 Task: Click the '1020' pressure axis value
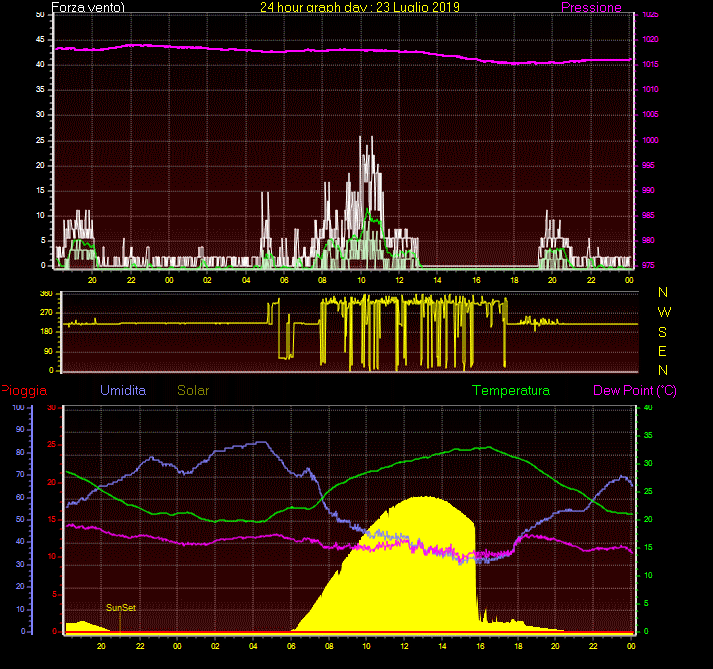[x=650, y=40]
